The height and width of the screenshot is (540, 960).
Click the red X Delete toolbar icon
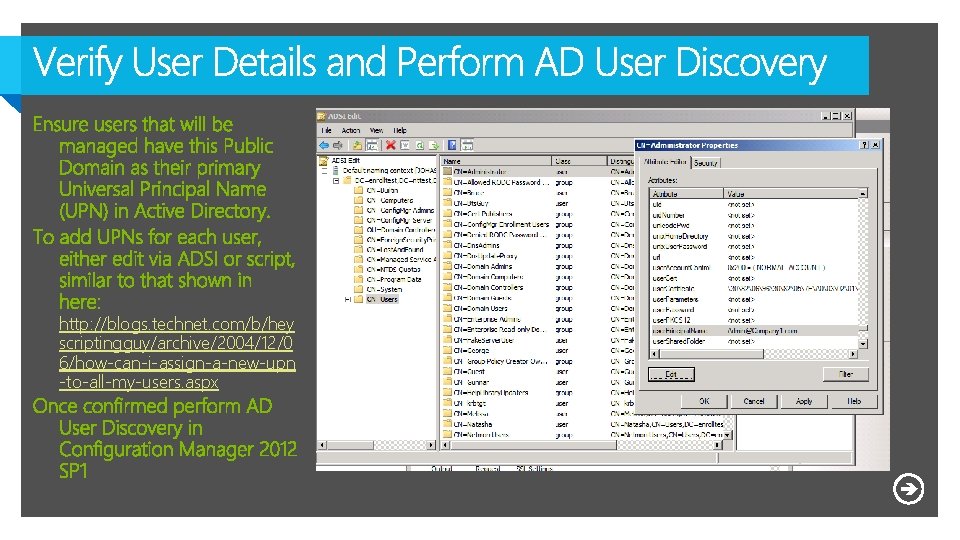[x=390, y=145]
